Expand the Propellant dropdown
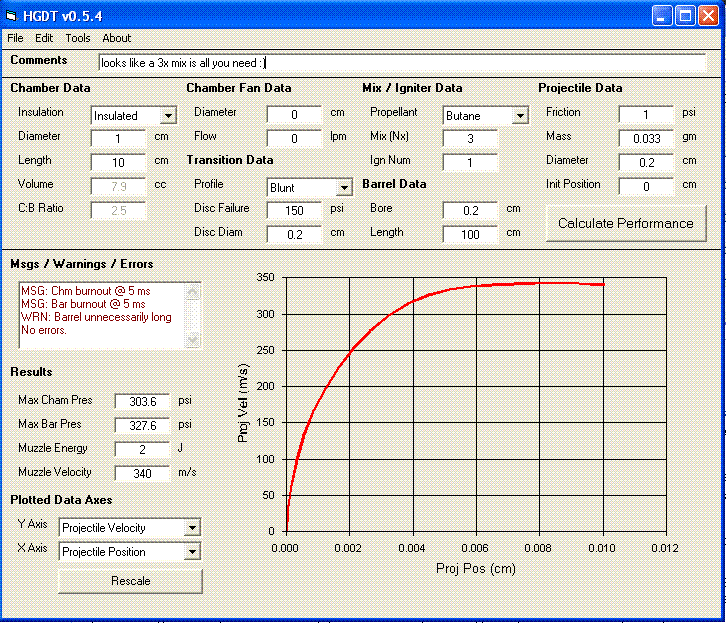Viewport: 726px width, 623px height. coord(519,116)
